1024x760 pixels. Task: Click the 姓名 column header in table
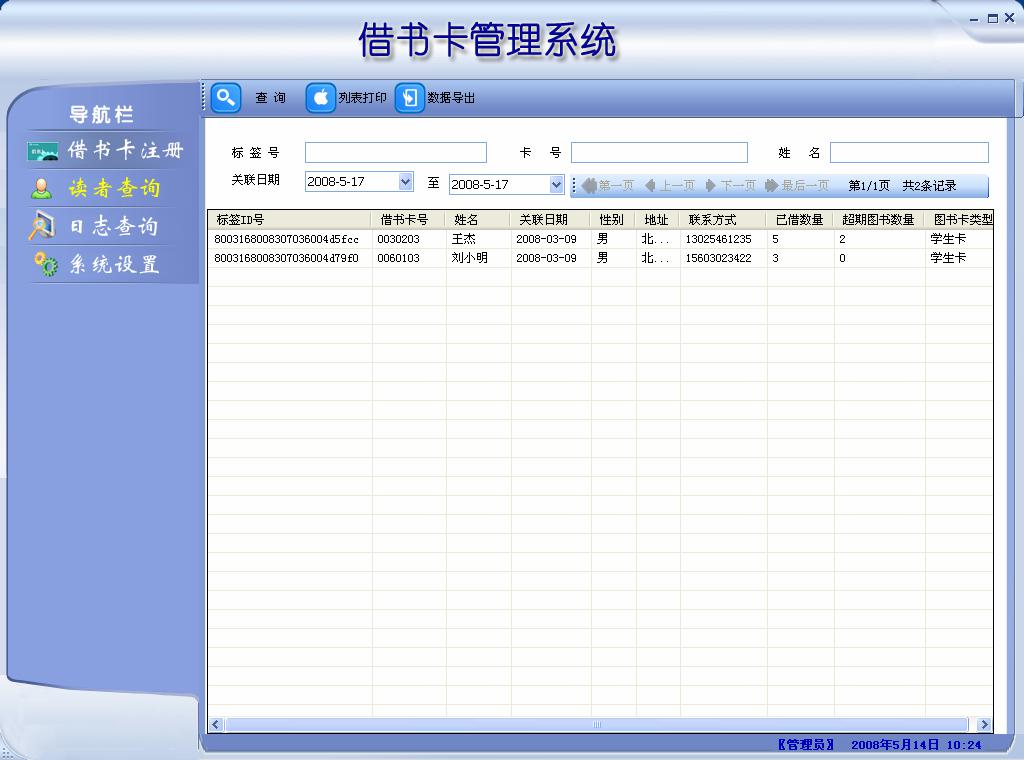click(x=478, y=220)
